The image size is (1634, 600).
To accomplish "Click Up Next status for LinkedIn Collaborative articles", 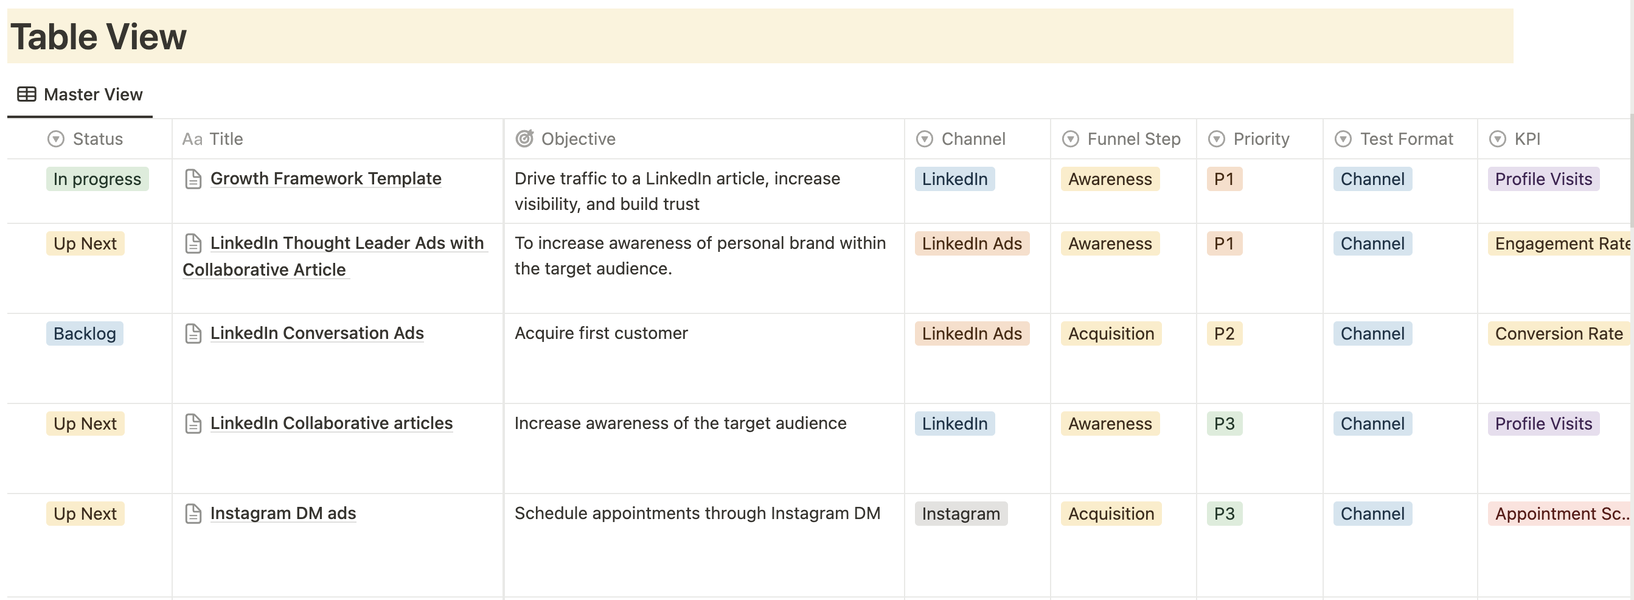I will click(85, 423).
